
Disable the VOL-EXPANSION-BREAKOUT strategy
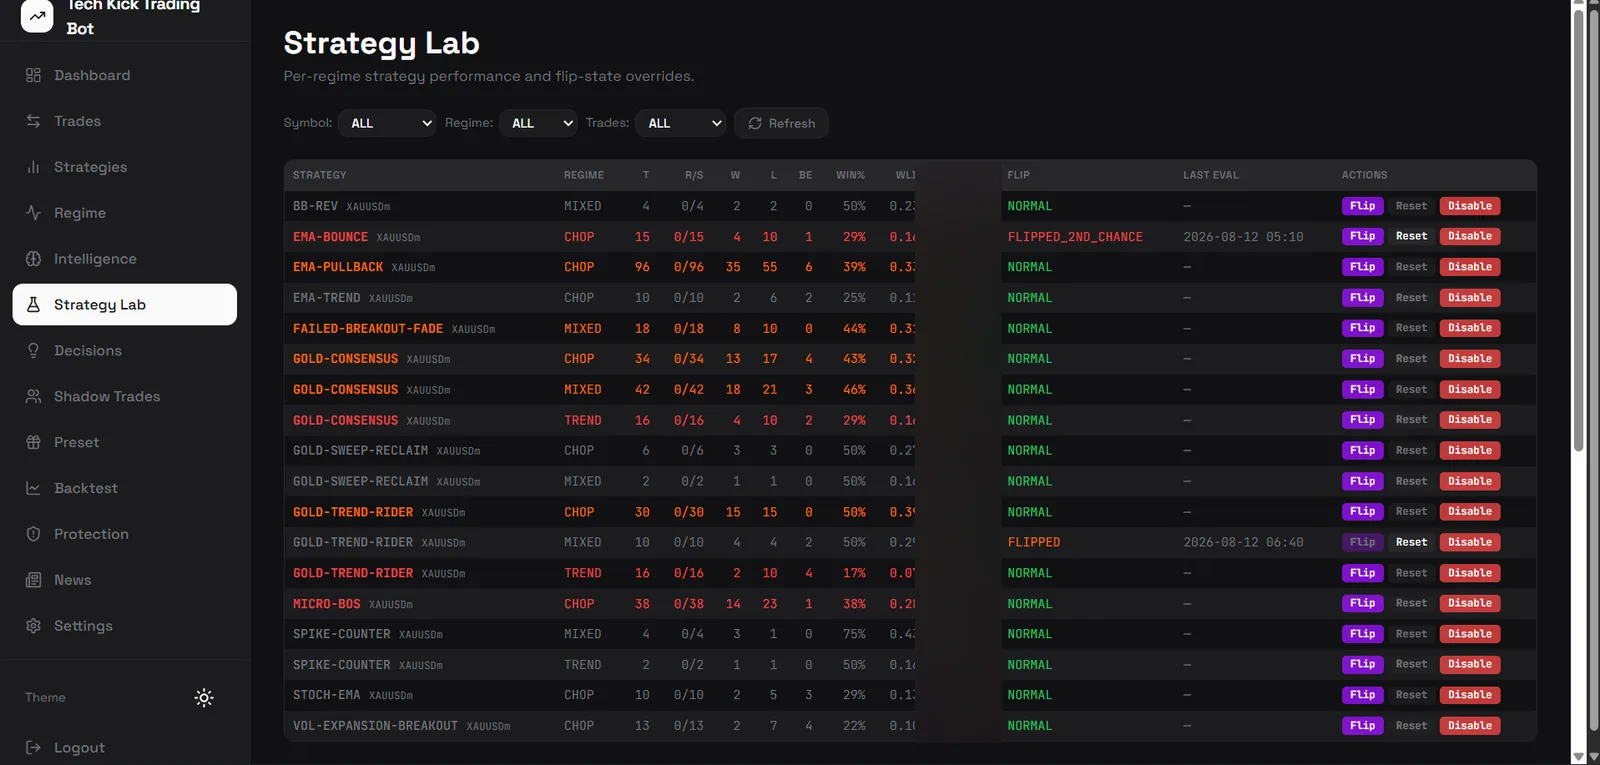point(1470,726)
